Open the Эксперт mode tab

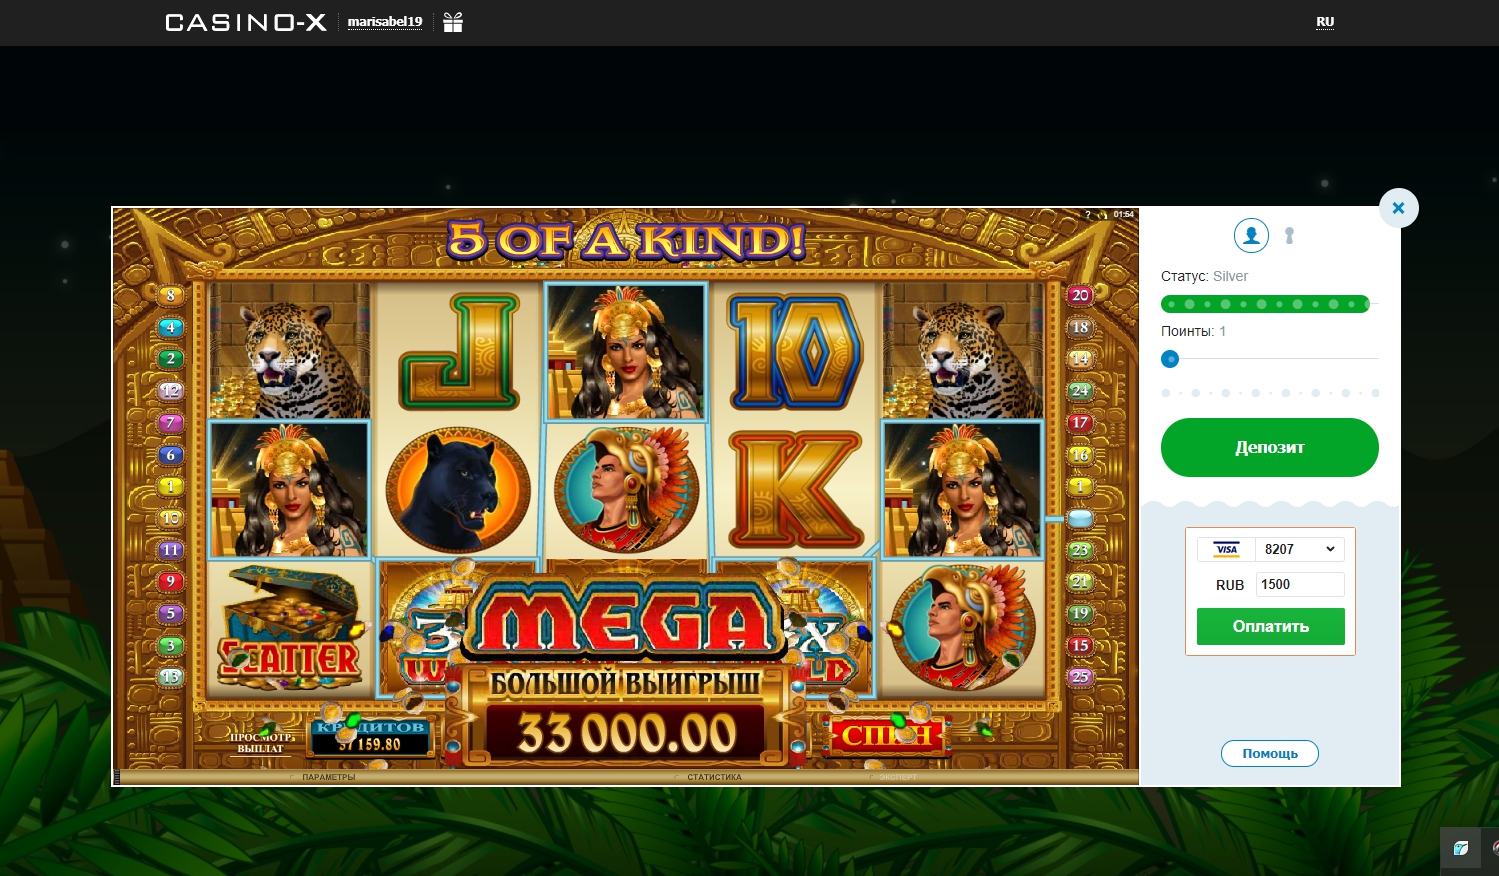[897, 777]
